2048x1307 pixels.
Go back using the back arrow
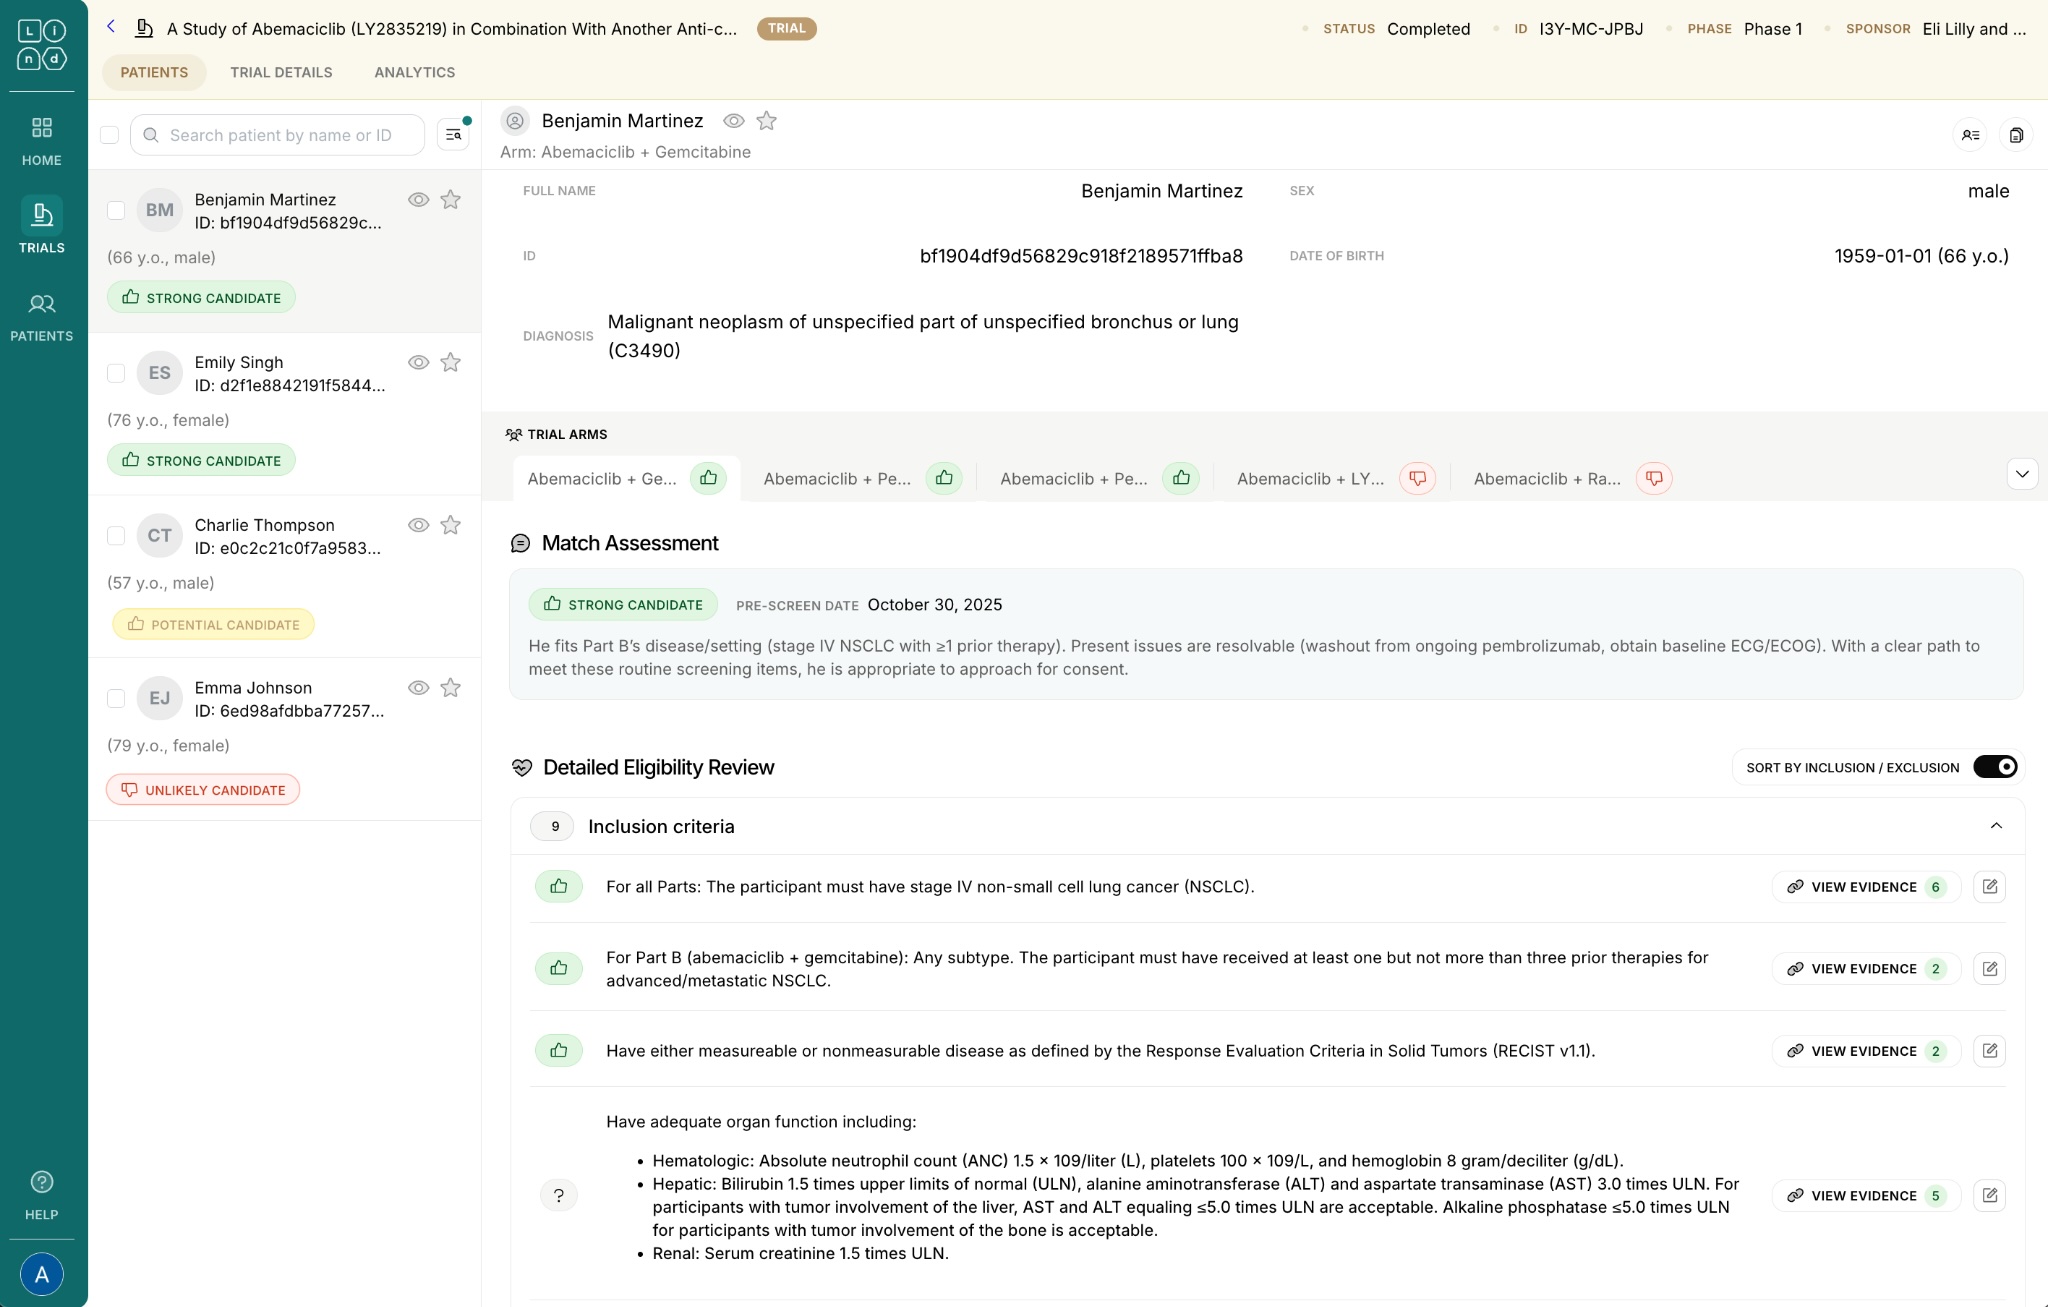(x=110, y=27)
